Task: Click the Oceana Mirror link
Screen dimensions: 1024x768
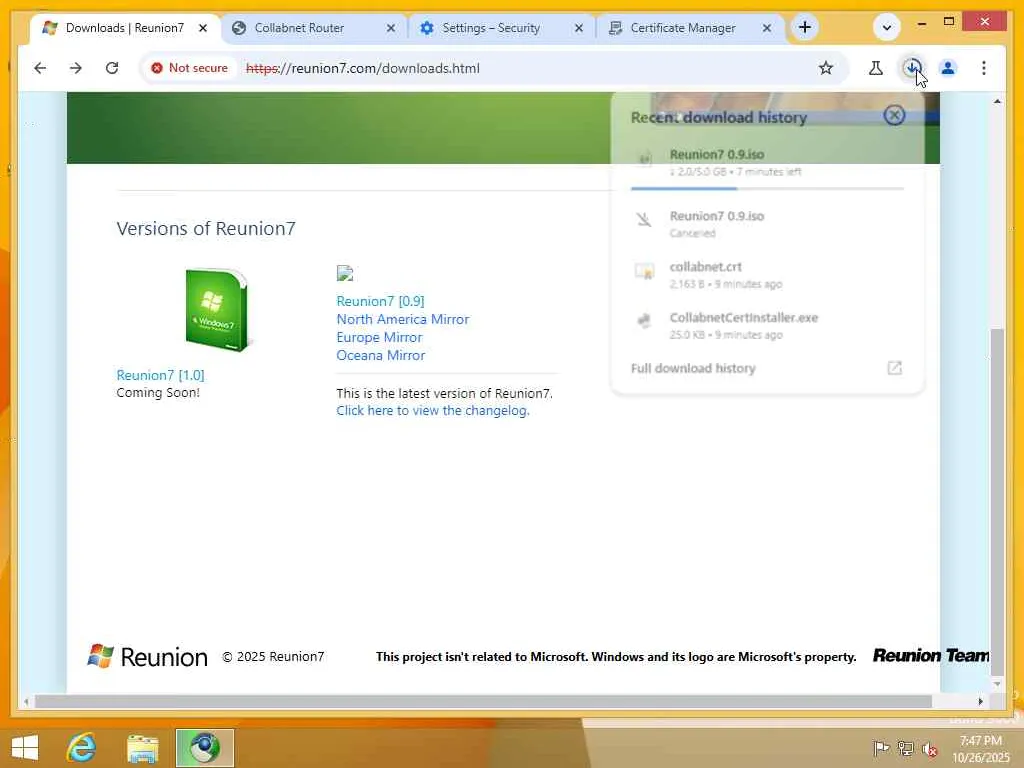Action: click(380, 355)
